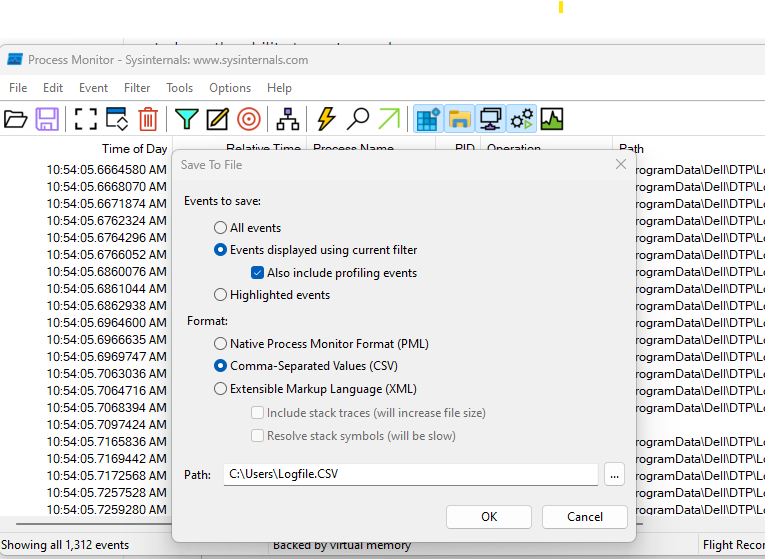Open the Filter funnel icon
This screenshot has width=765, height=559.
coord(186,119)
